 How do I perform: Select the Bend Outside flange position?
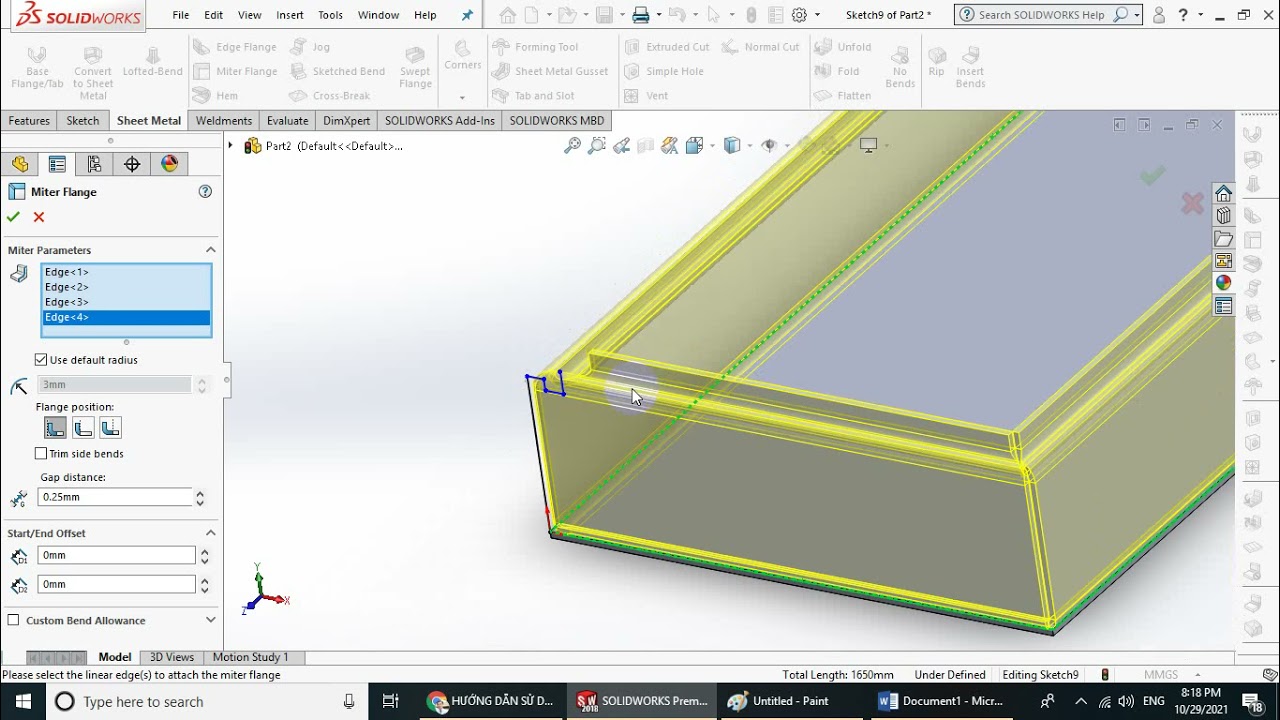tap(110, 427)
